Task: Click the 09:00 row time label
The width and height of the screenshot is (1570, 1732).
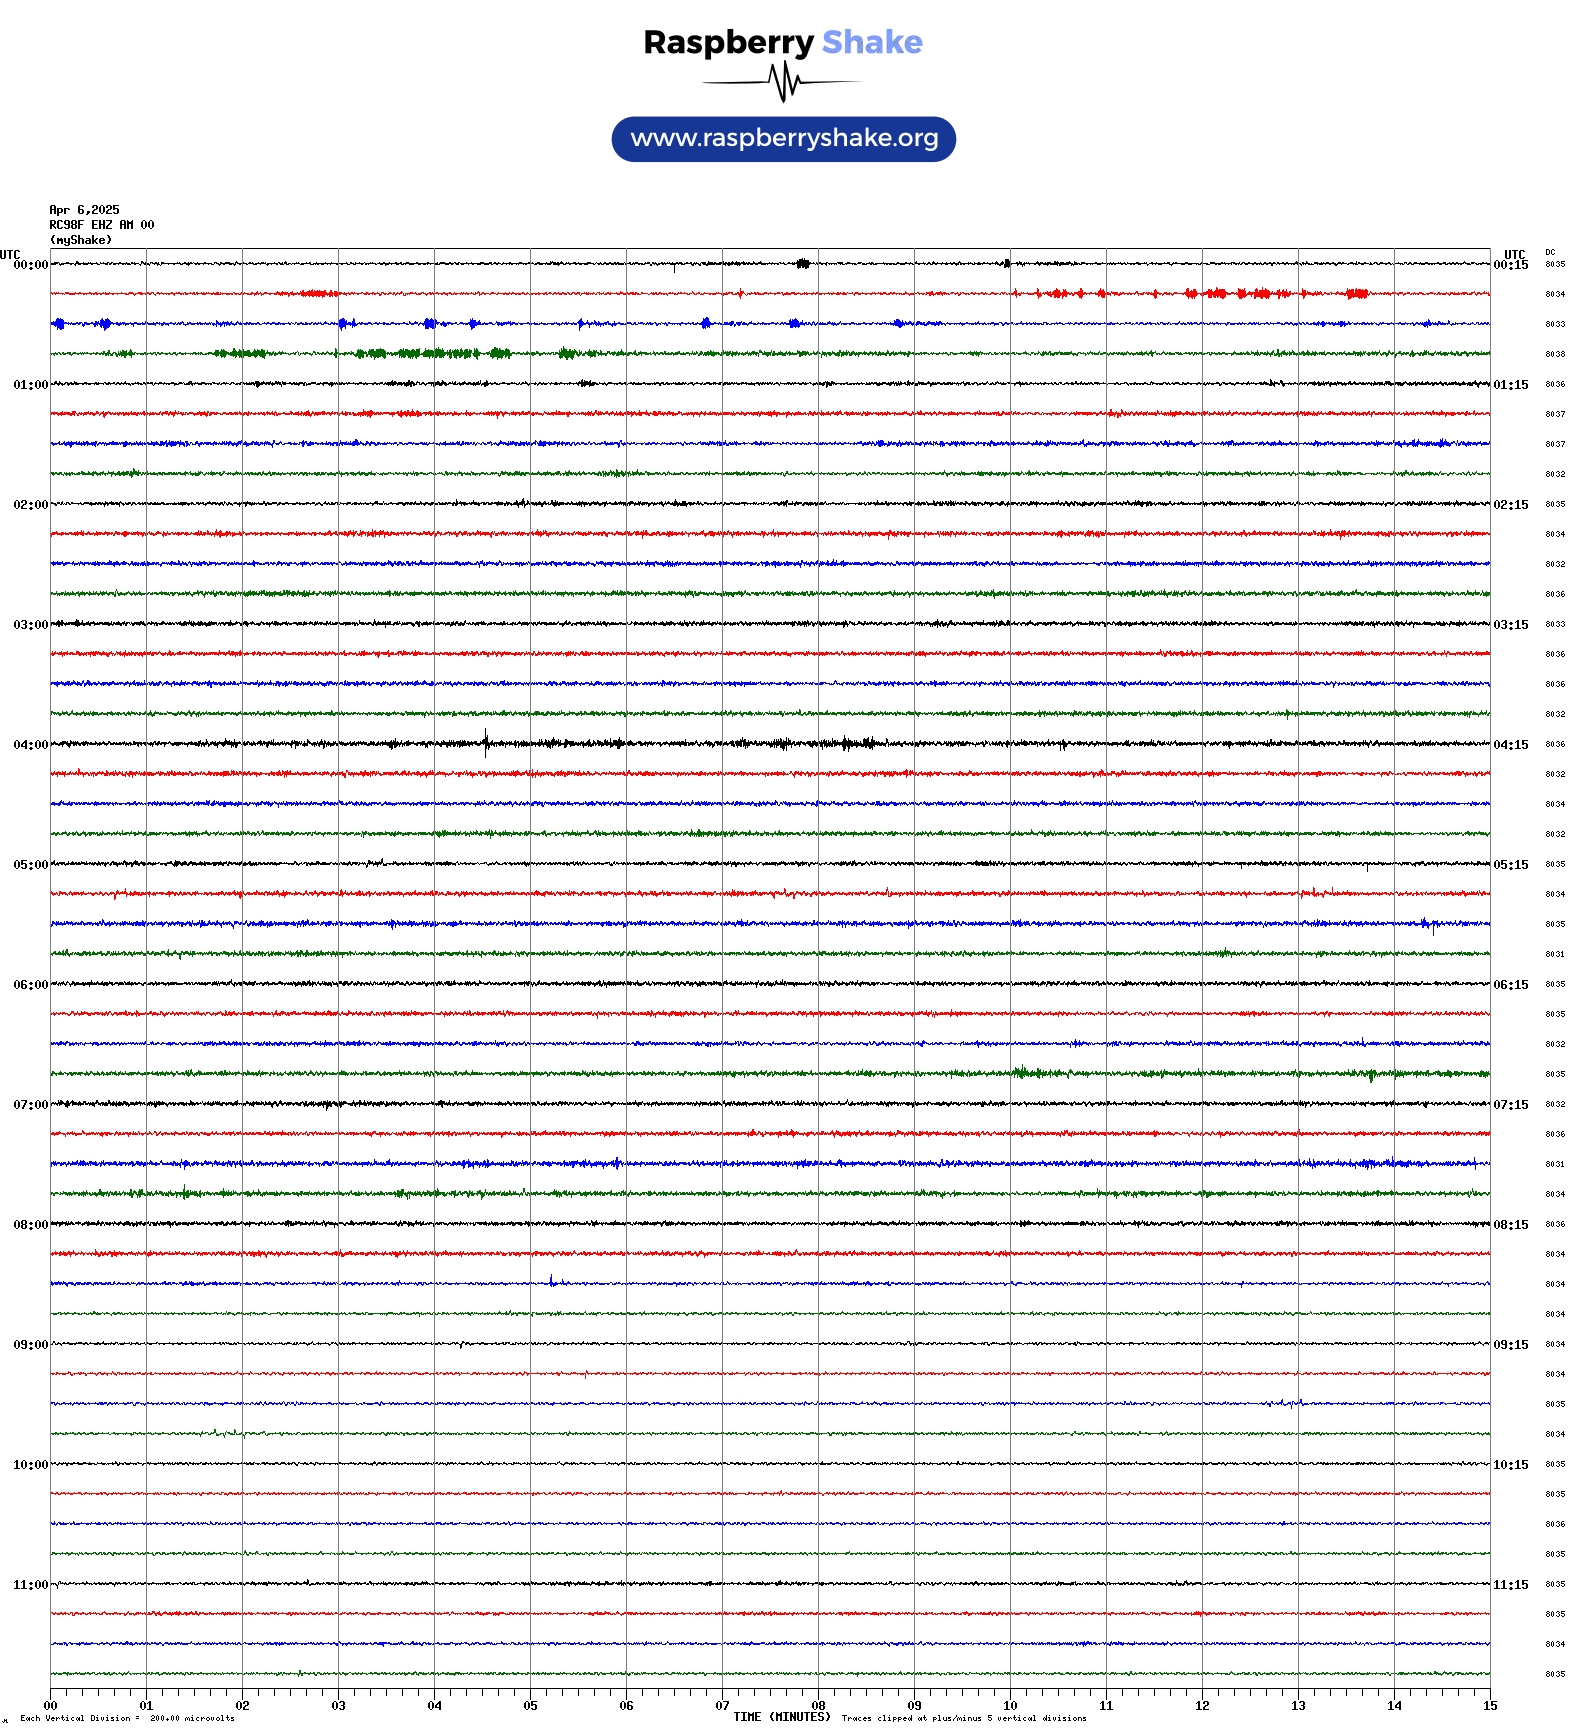Action: tap(30, 1345)
